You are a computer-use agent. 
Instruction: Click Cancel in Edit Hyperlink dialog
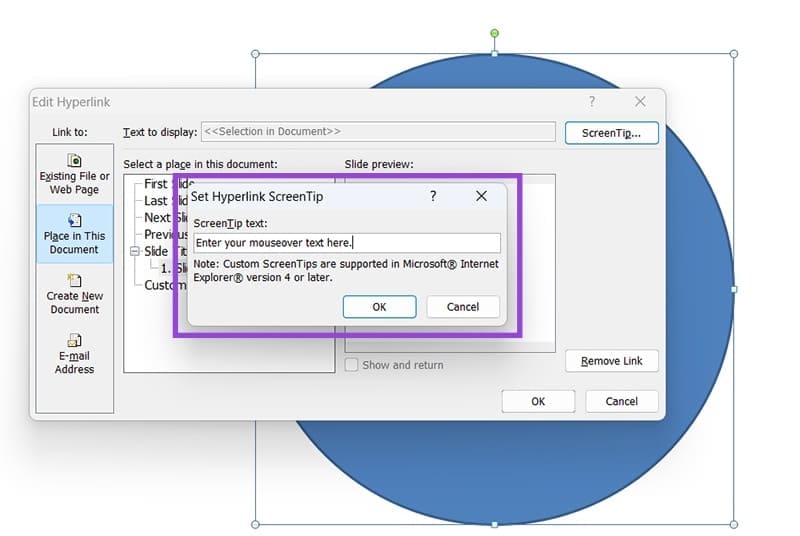coord(621,401)
